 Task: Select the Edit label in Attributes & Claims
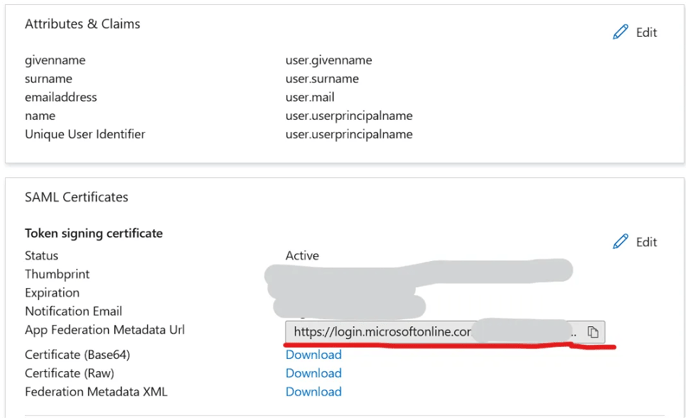click(646, 32)
